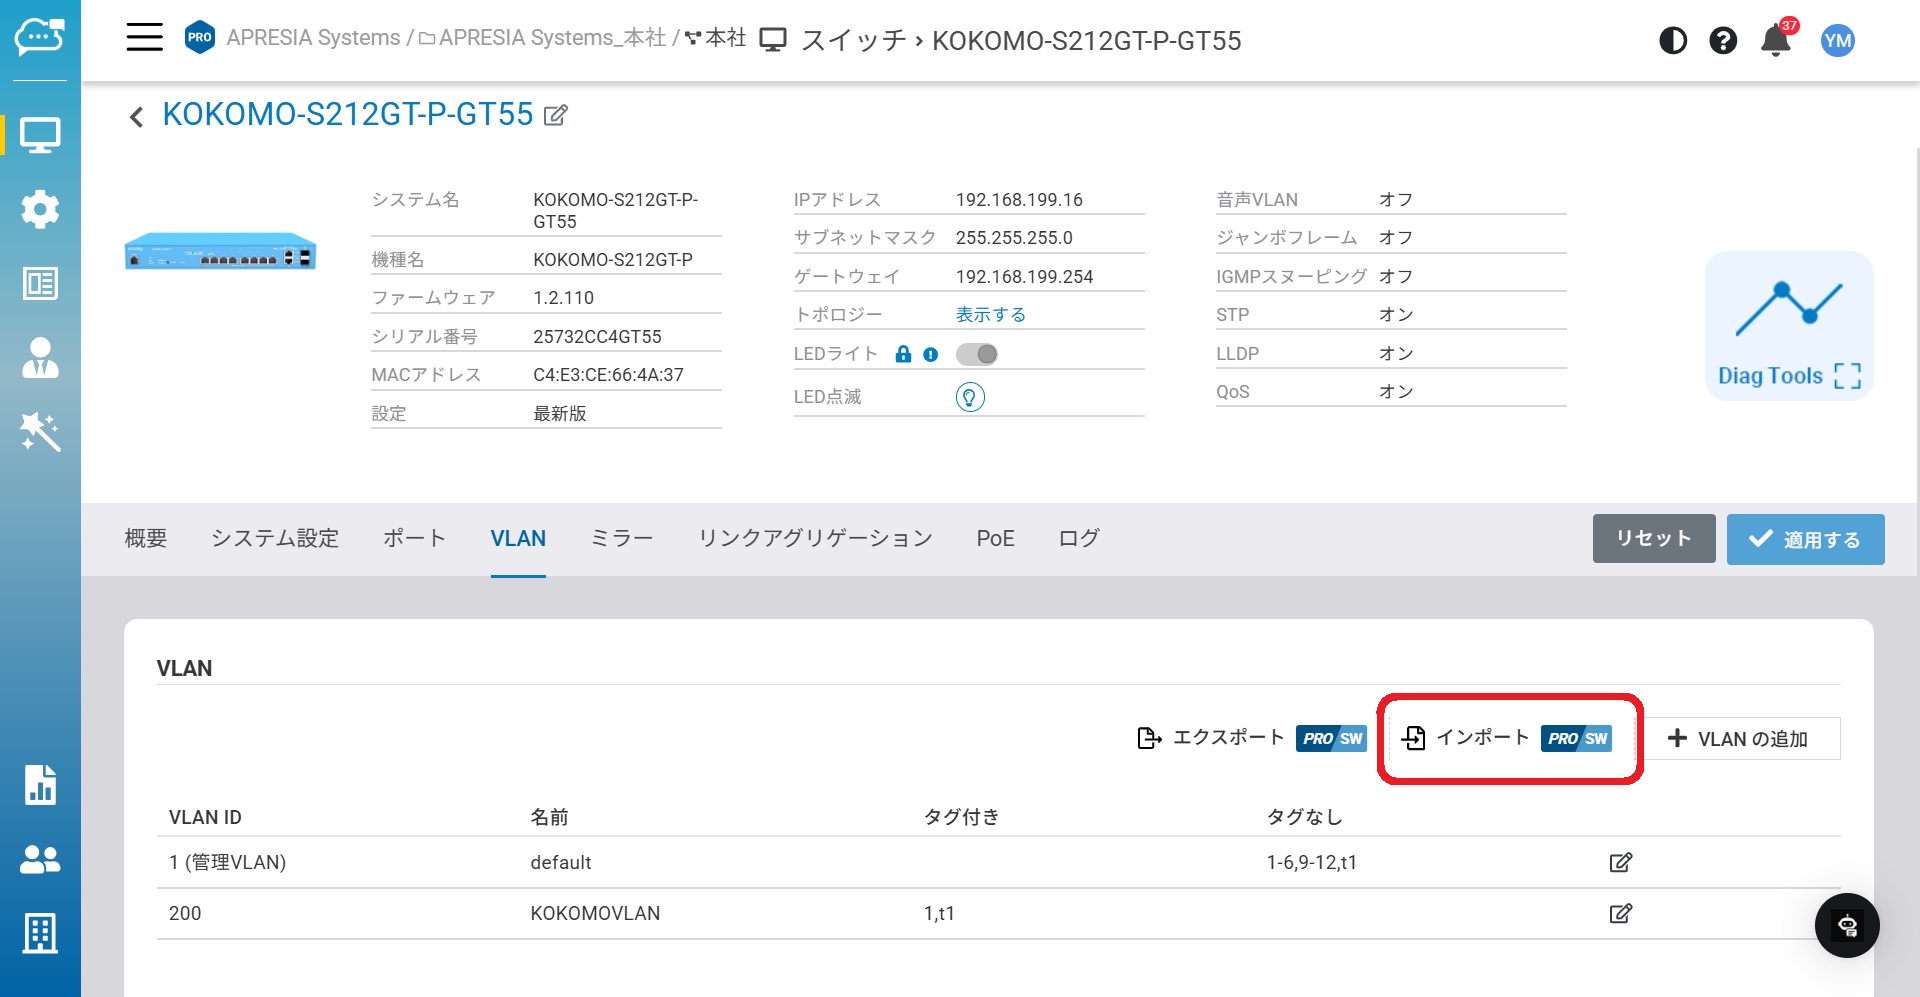This screenshot has width=1920, height=997.
Task: Click the インポート button
Action: pos(1507,739)
